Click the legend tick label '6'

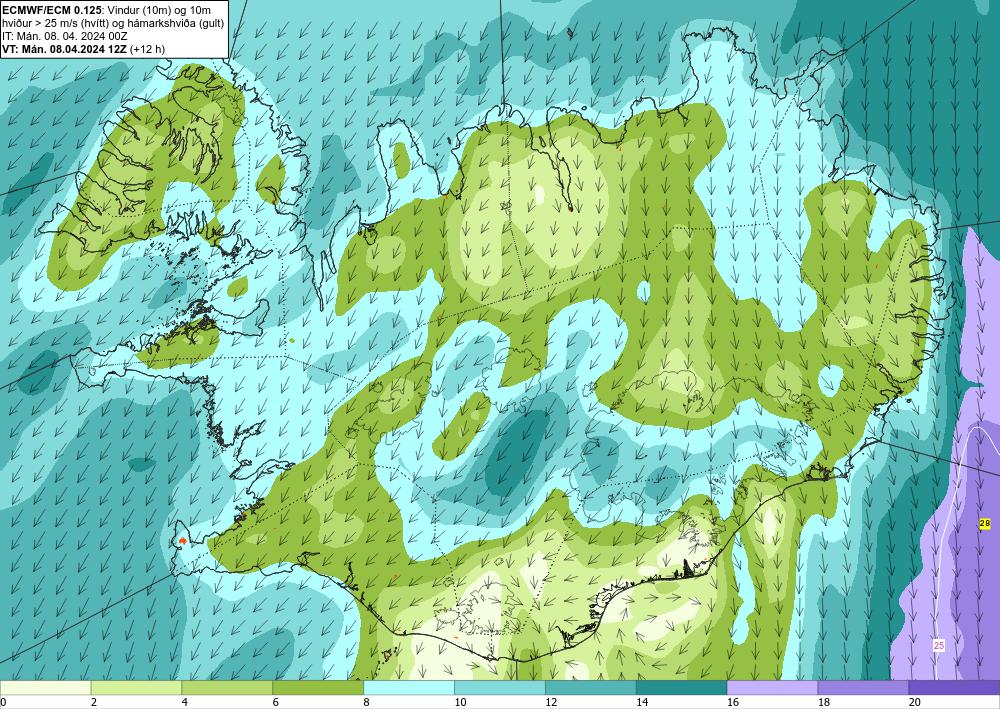276,703
